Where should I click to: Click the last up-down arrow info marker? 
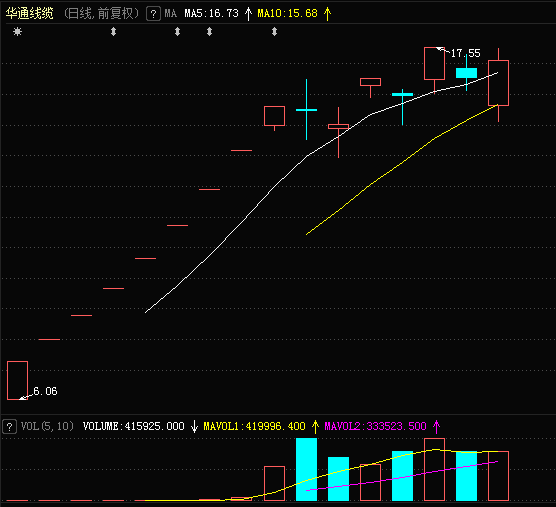pyautogui.click(x=274, y=32)
